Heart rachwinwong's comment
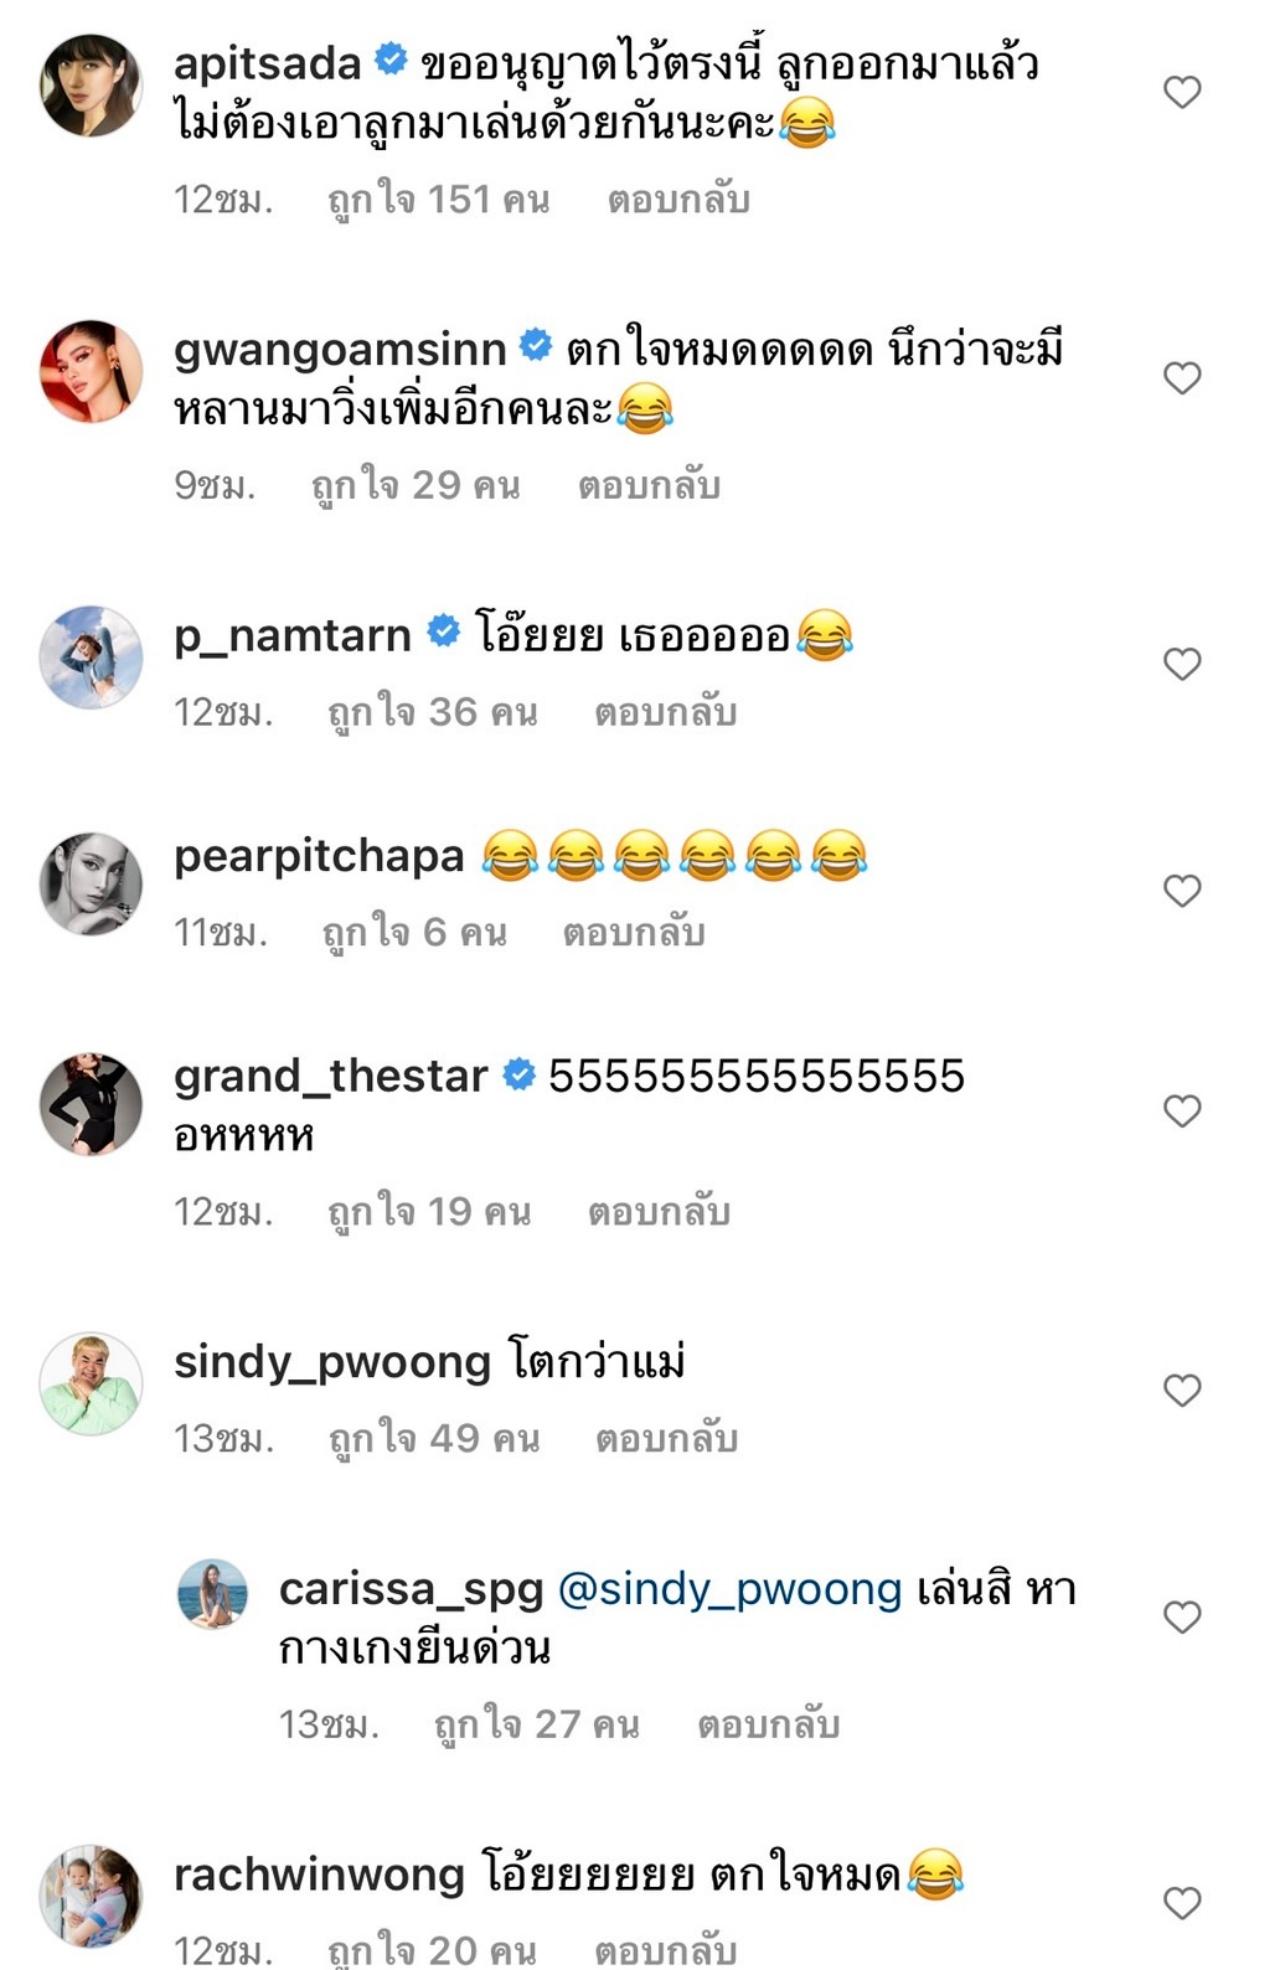This screenshot has height=1970, width=1280. [x=1182, y=1903]
